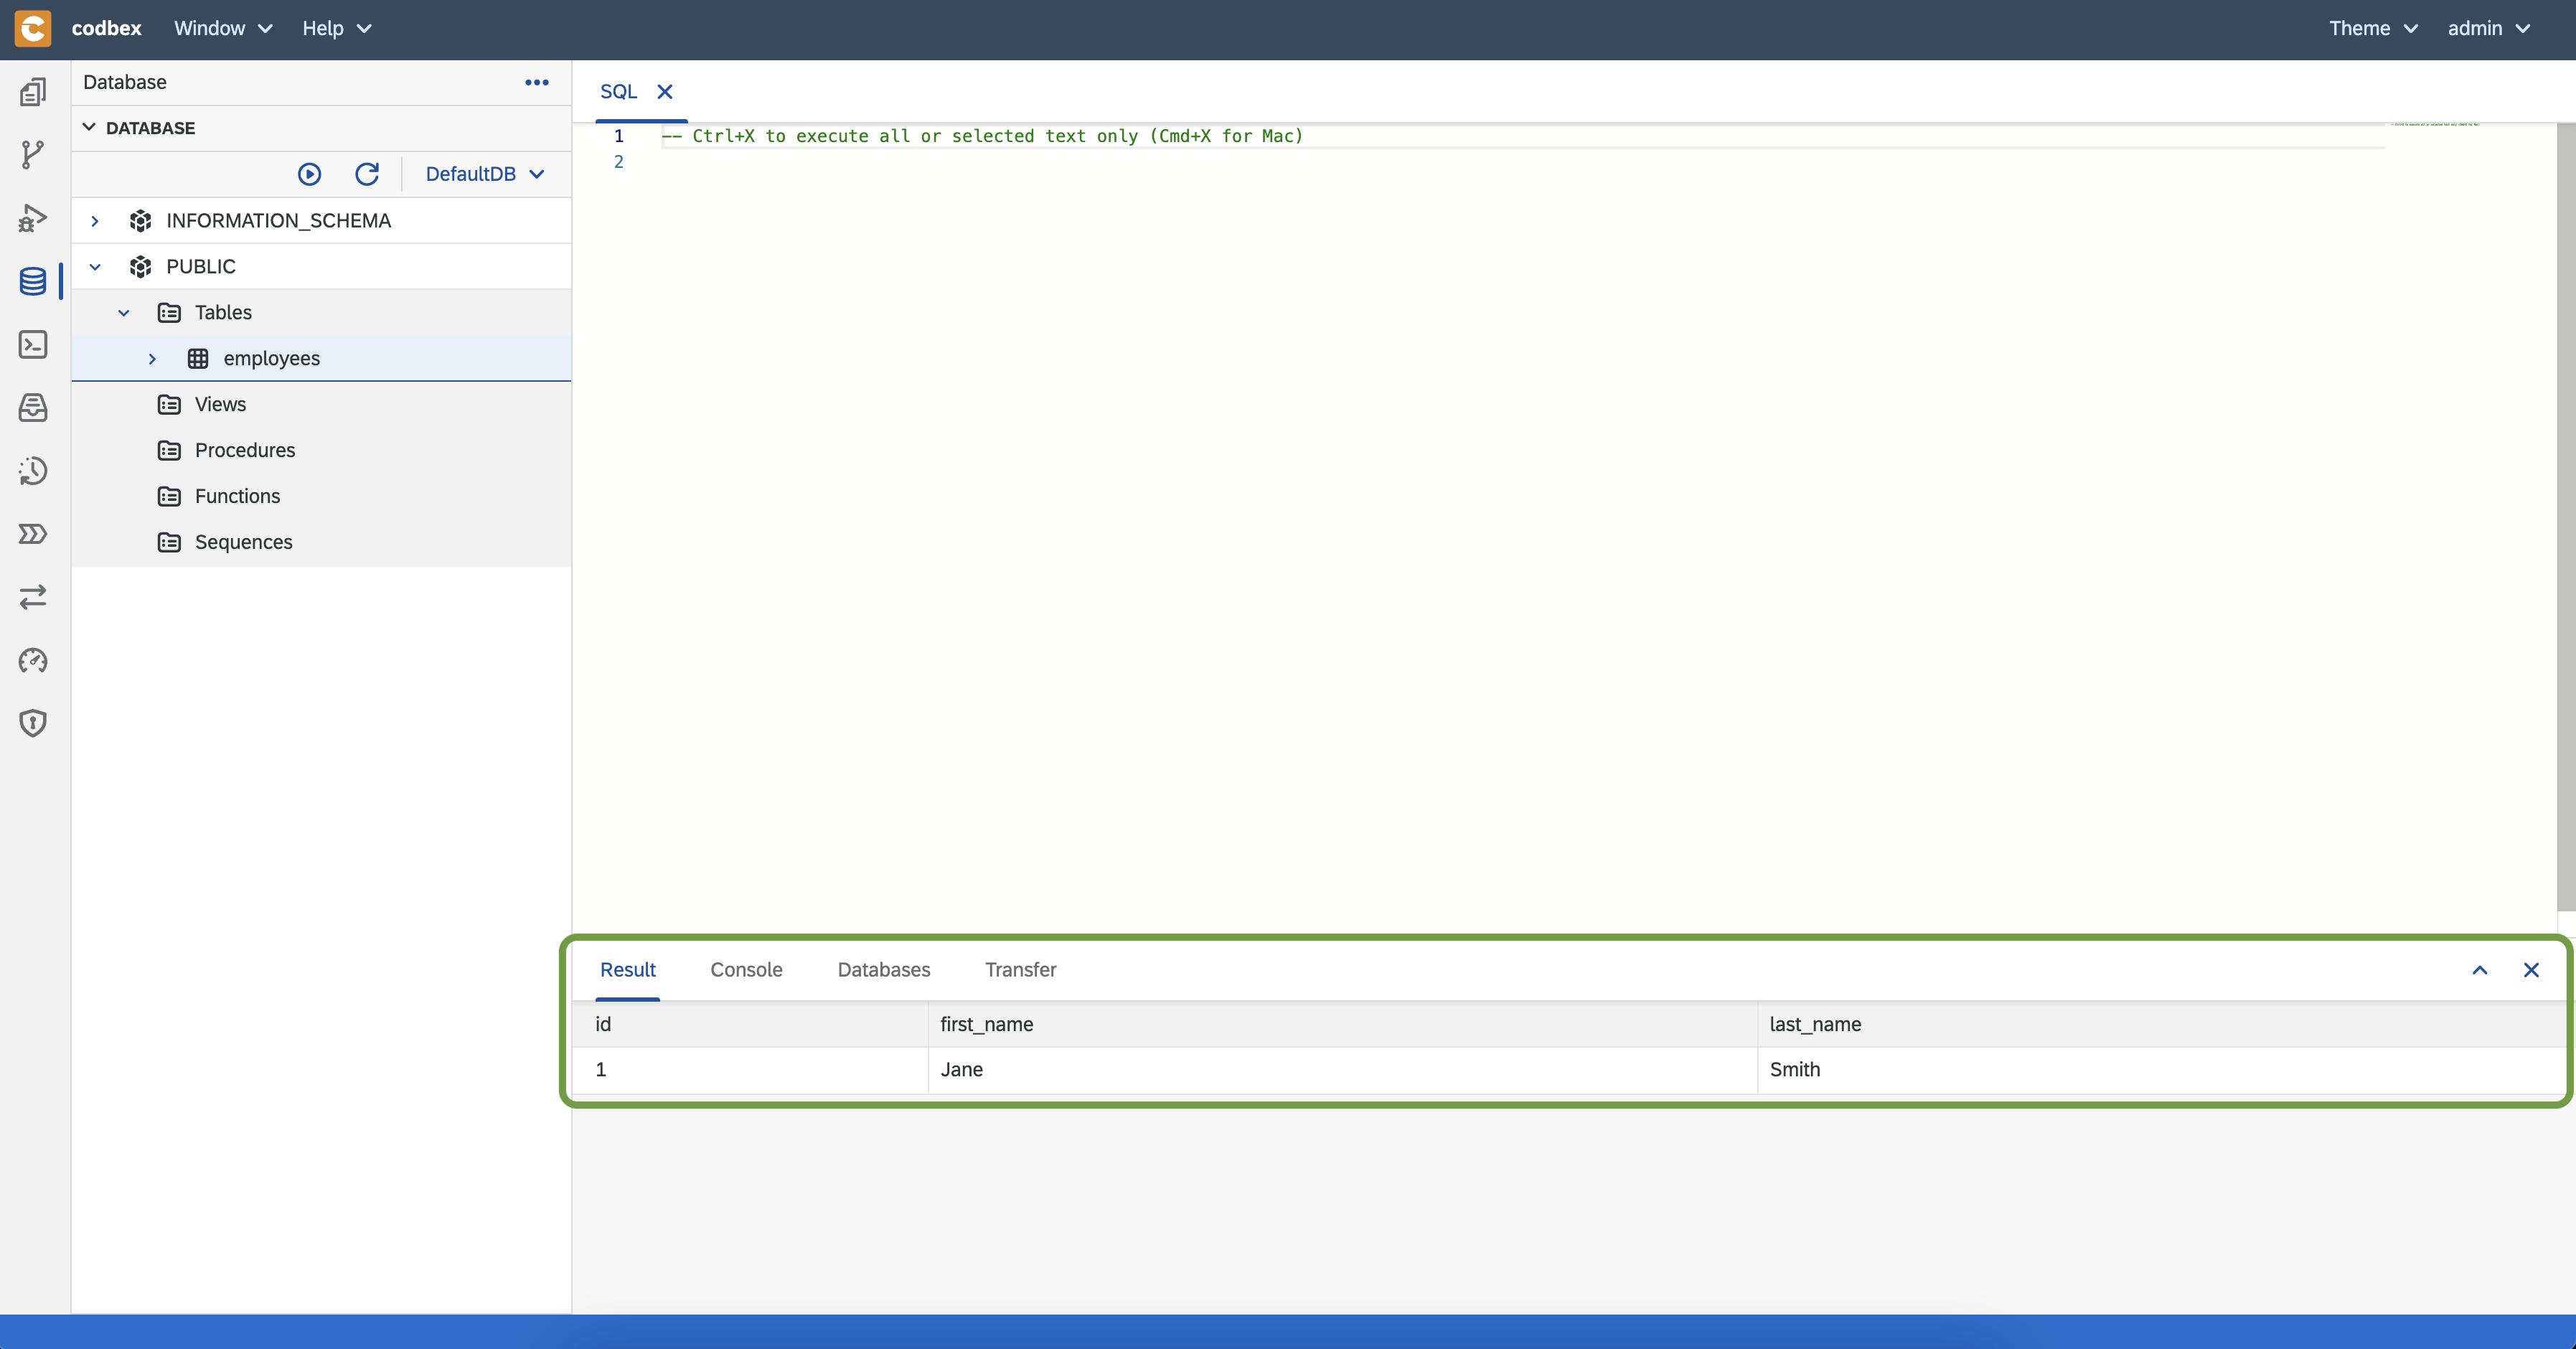Collapse the DATABASE section header
This screenshot has height=1349, width=2576.
(321, 128)
